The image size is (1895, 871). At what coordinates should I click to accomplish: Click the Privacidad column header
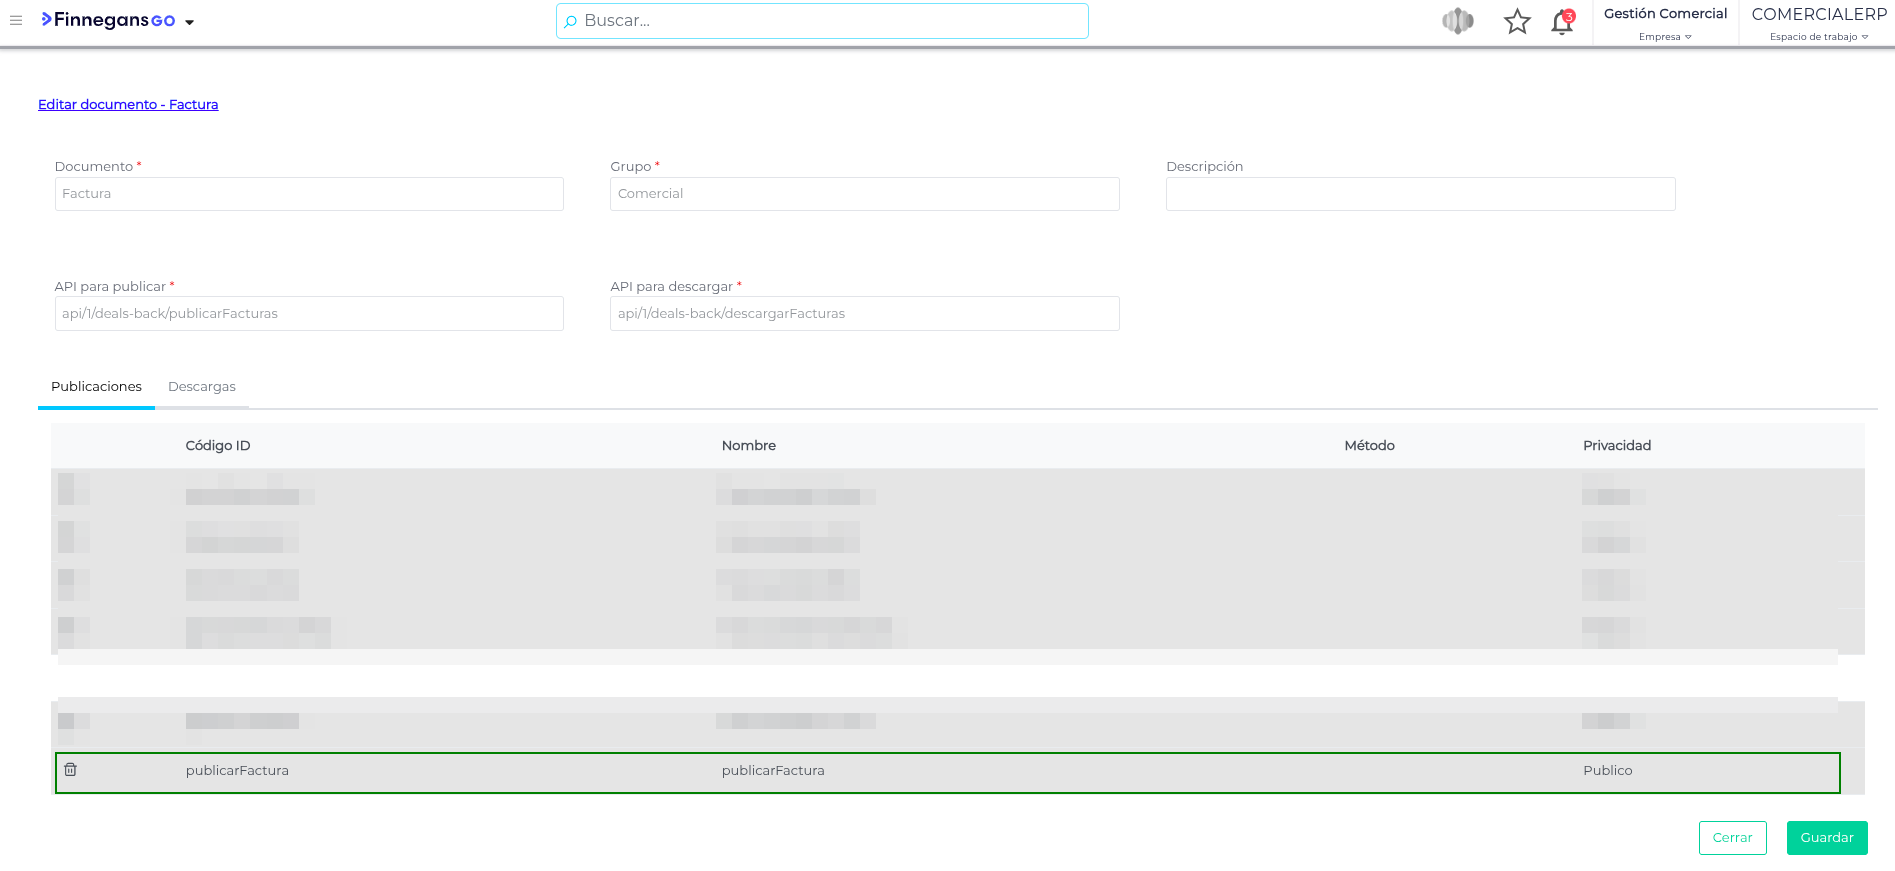1616,446
